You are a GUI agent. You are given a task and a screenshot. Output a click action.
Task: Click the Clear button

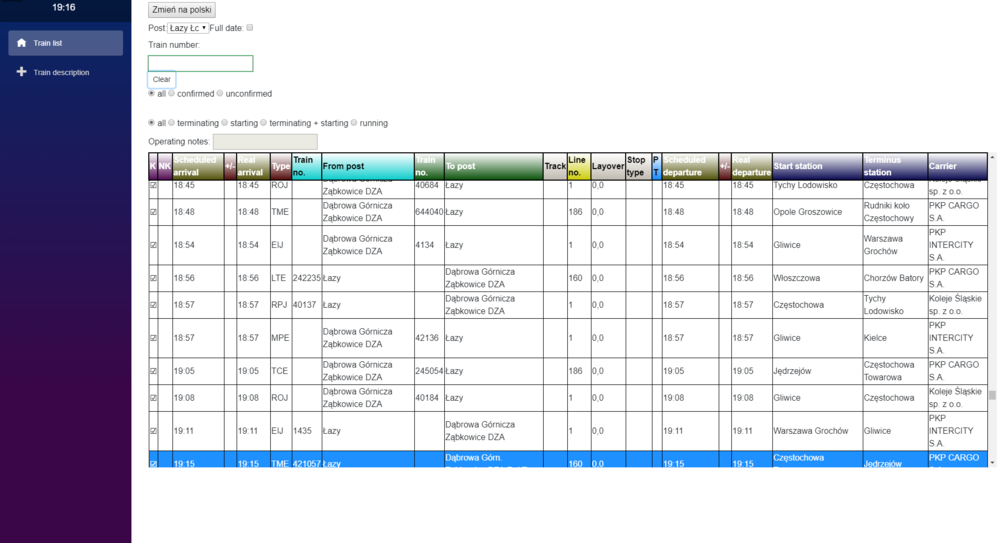click(161, 79)
